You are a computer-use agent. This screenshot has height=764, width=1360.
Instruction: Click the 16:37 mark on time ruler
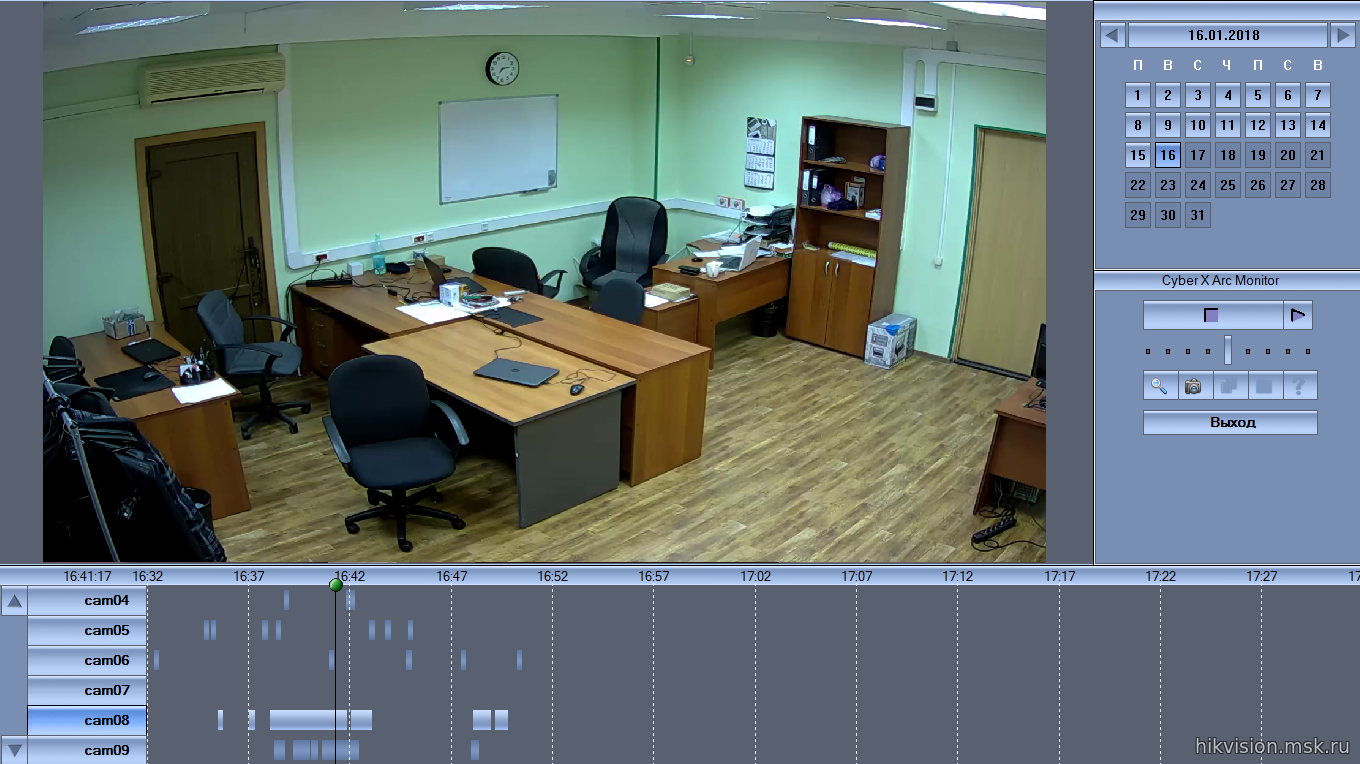coord(249,576)
